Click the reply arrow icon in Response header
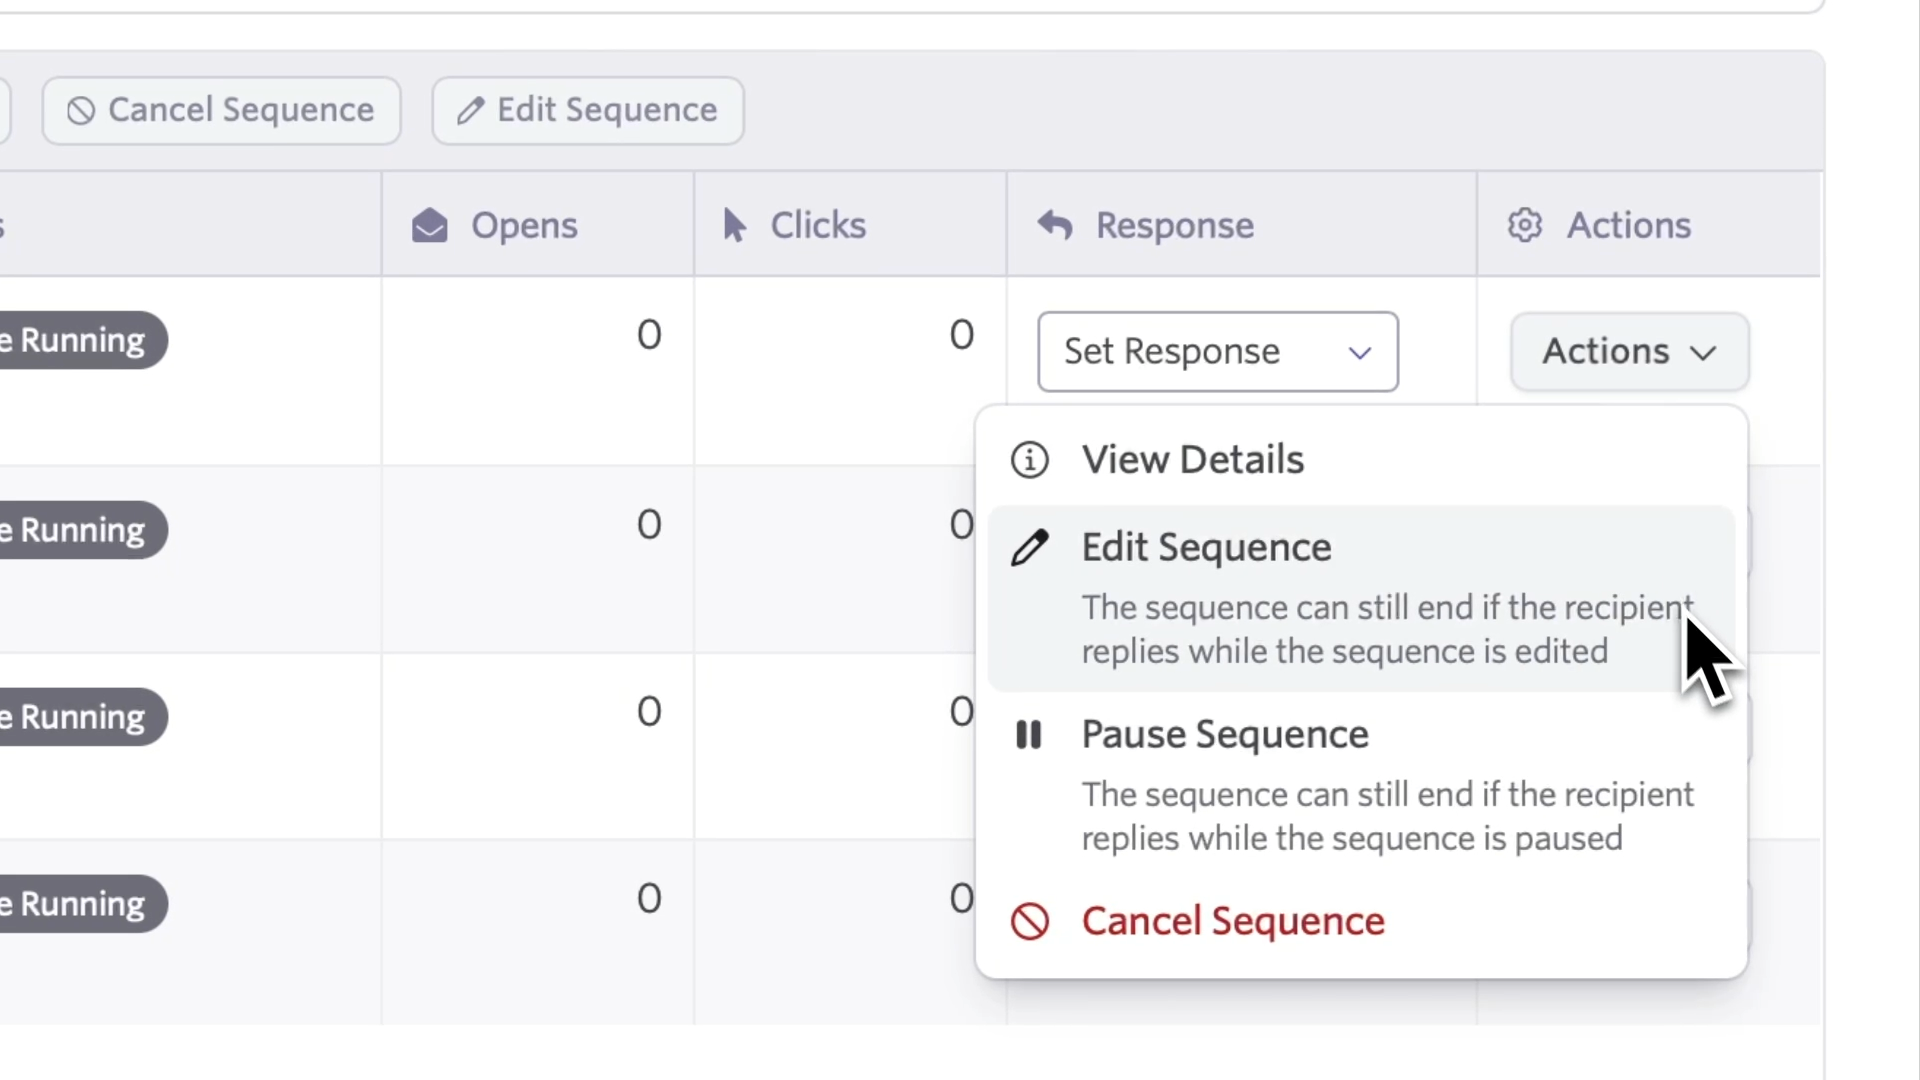 [1055, 226]
